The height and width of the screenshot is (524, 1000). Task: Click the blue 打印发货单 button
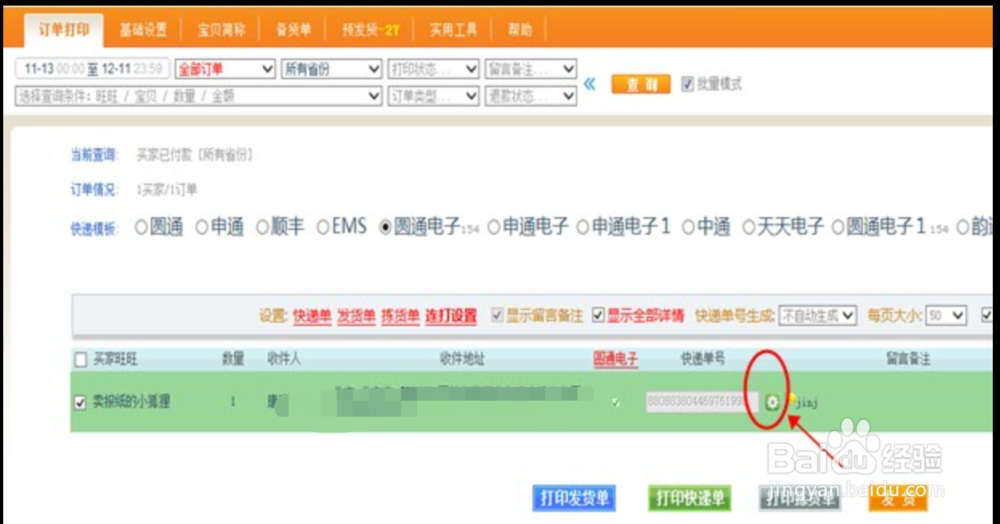coord(574,498)
